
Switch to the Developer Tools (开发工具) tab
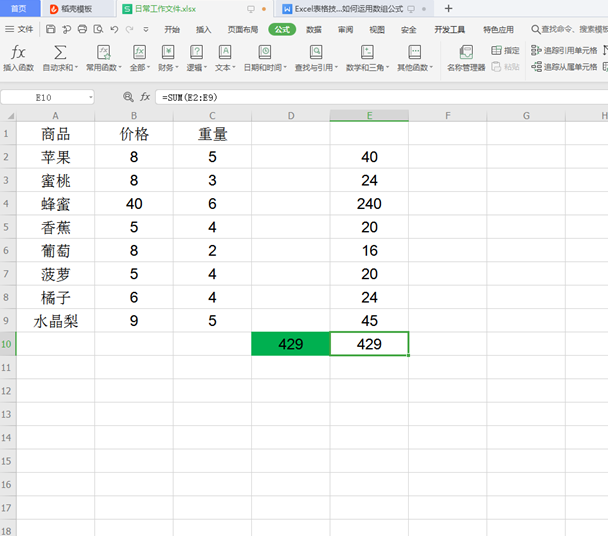pyautogui.click(x=449, y=29)
